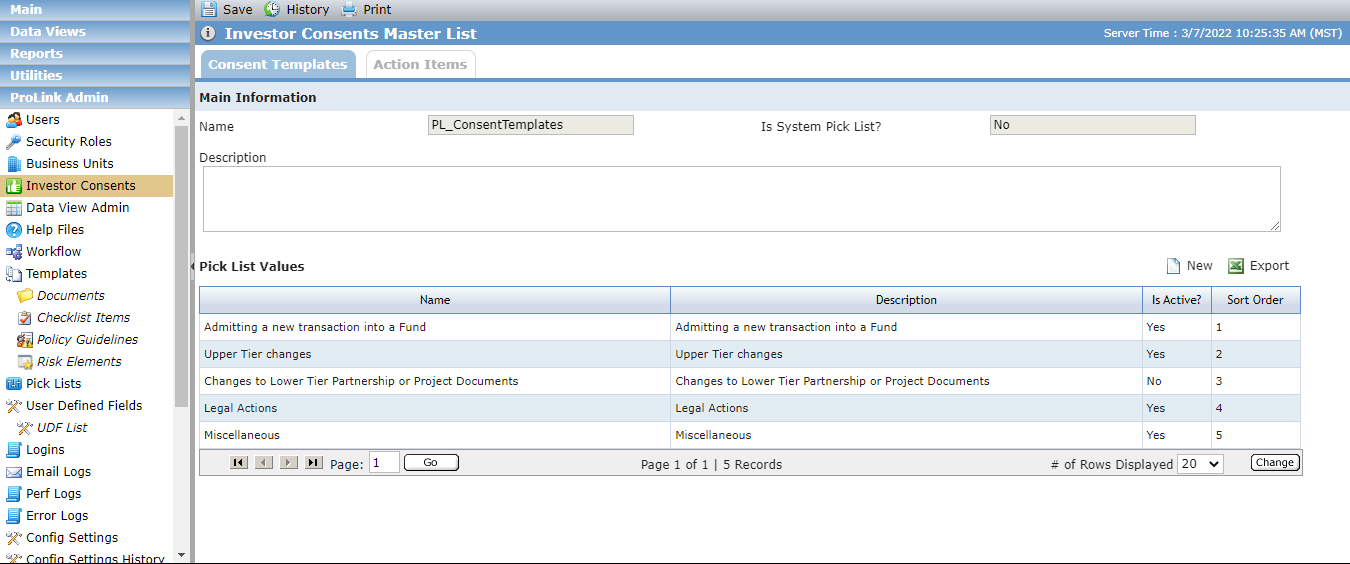Viewport: 1350px width, 564px height.
Task: Click the 'No' Is Active cell
Action: (1177, 381)
